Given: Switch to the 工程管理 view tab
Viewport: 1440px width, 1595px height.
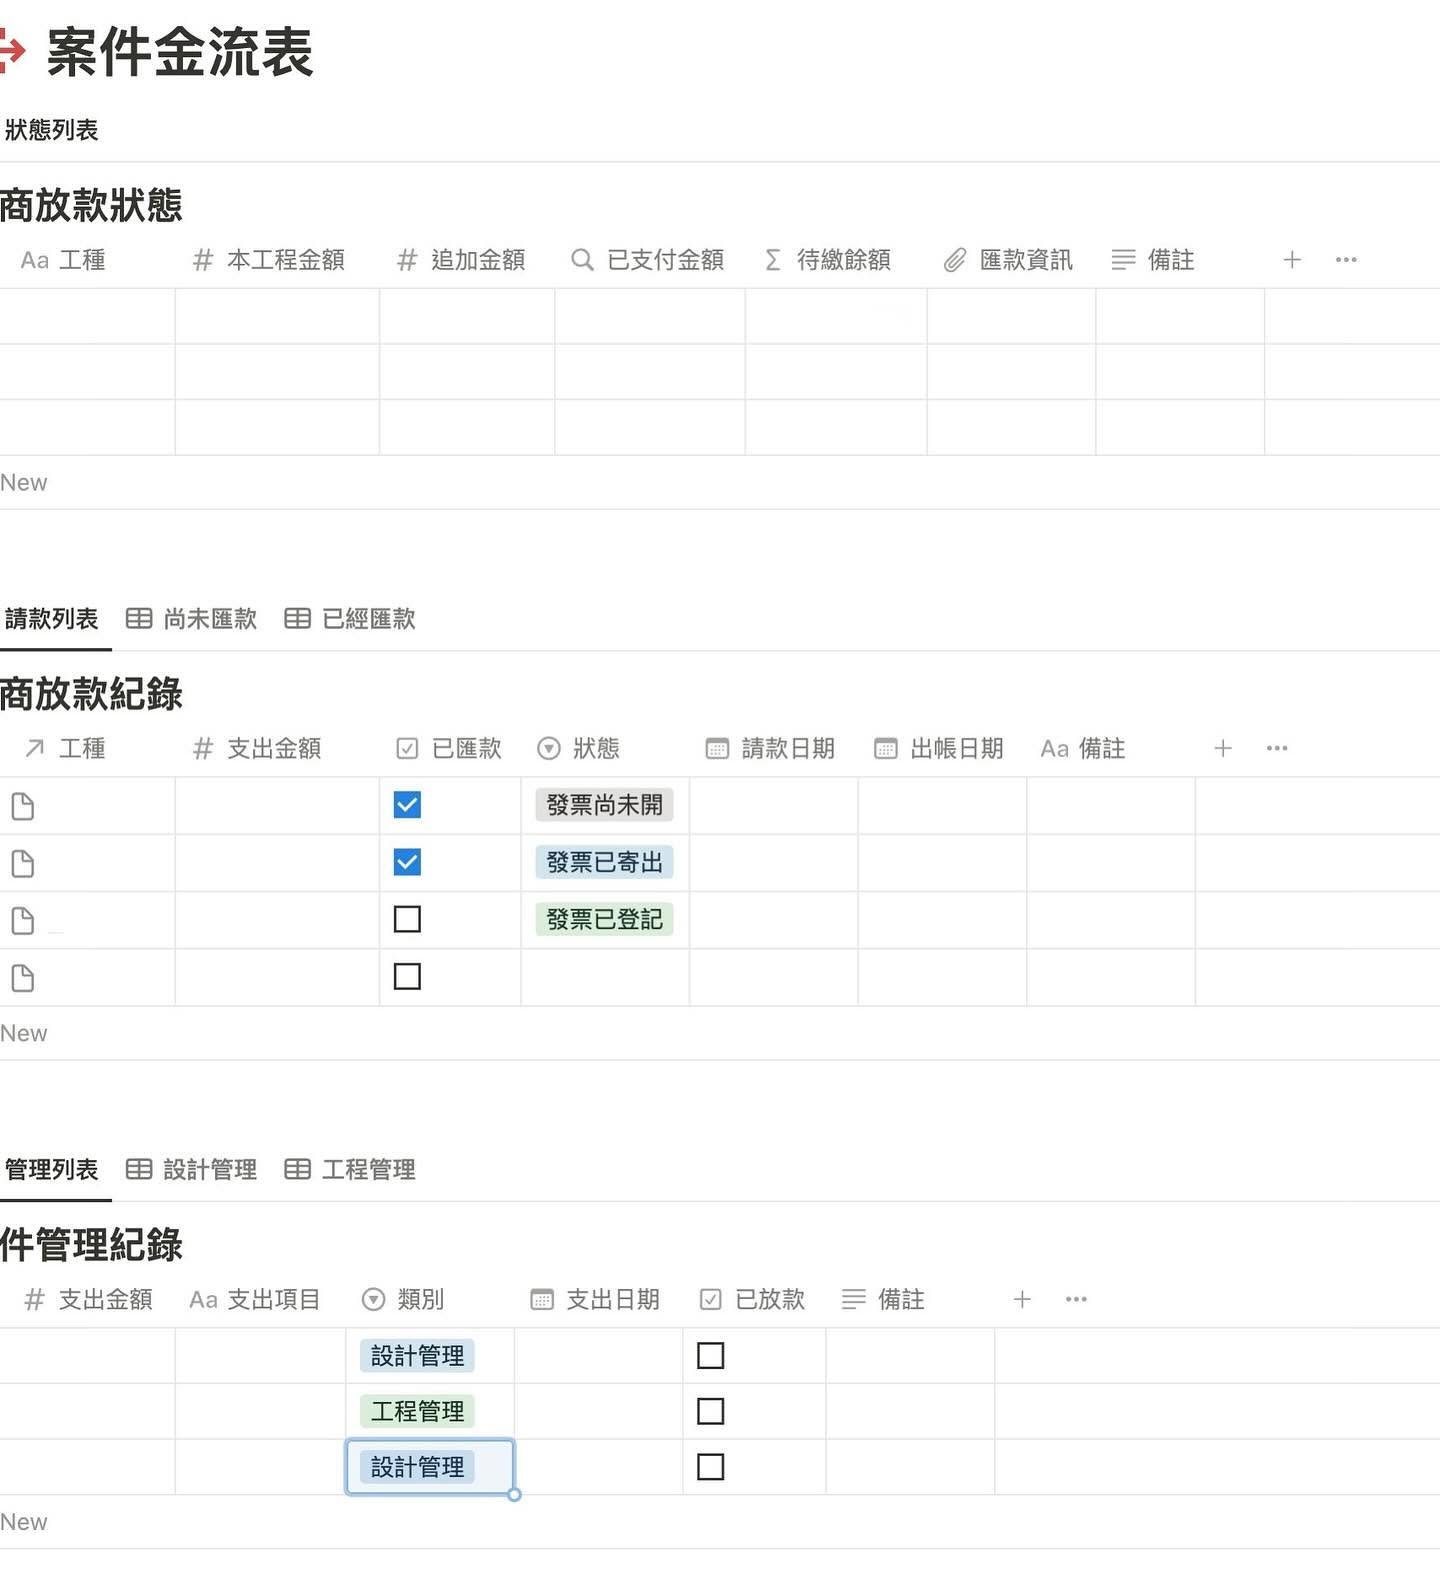Looking at the screenshot, I should [350, 1169].
